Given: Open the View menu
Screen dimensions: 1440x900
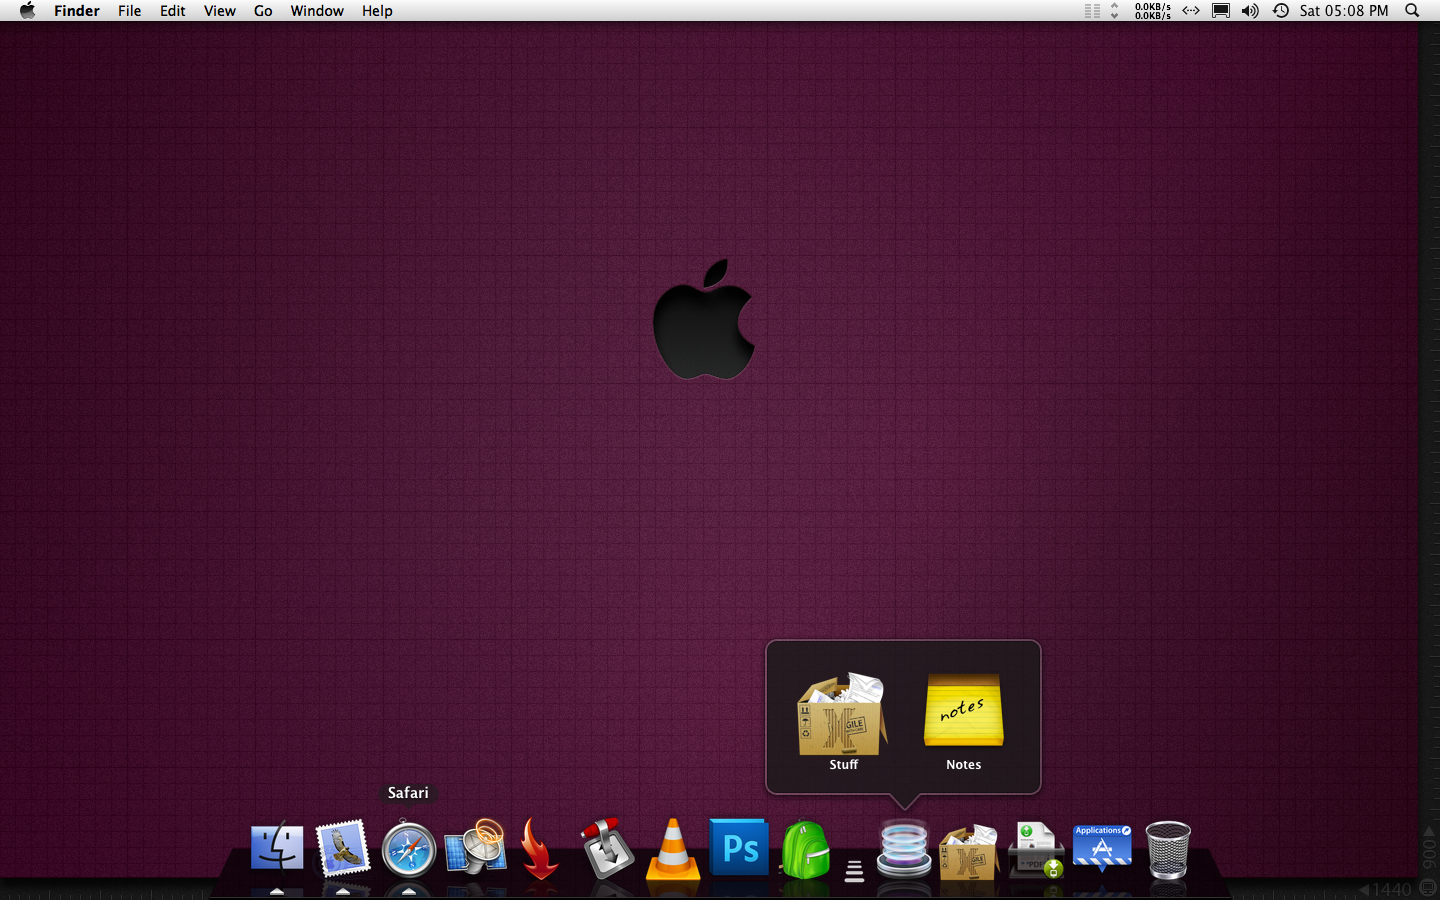Looking at the screenshot, I should 220,11.
